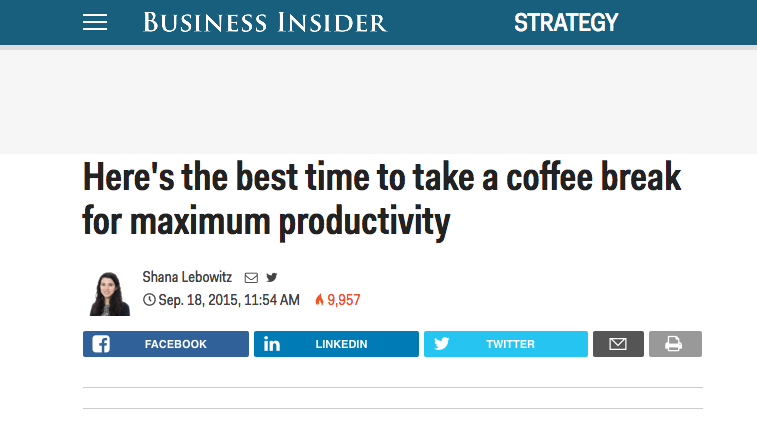Click the dark gray email share button
Viewport: 757px width, 447px height.
click(x=618, y=344)
